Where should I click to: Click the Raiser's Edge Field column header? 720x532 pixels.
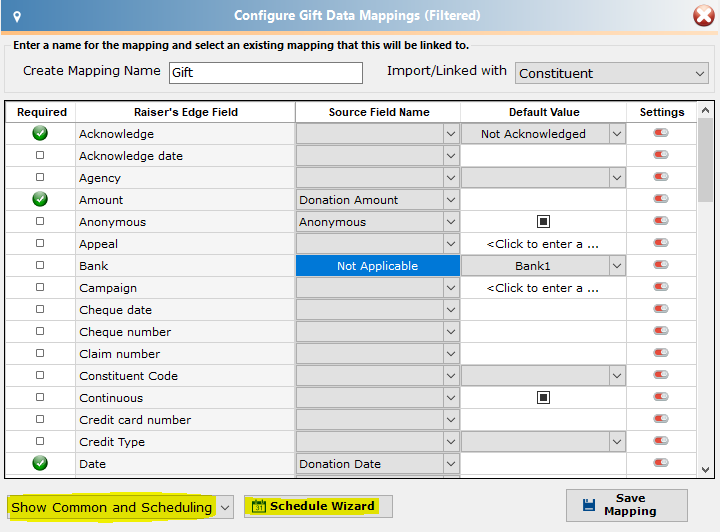186,112
